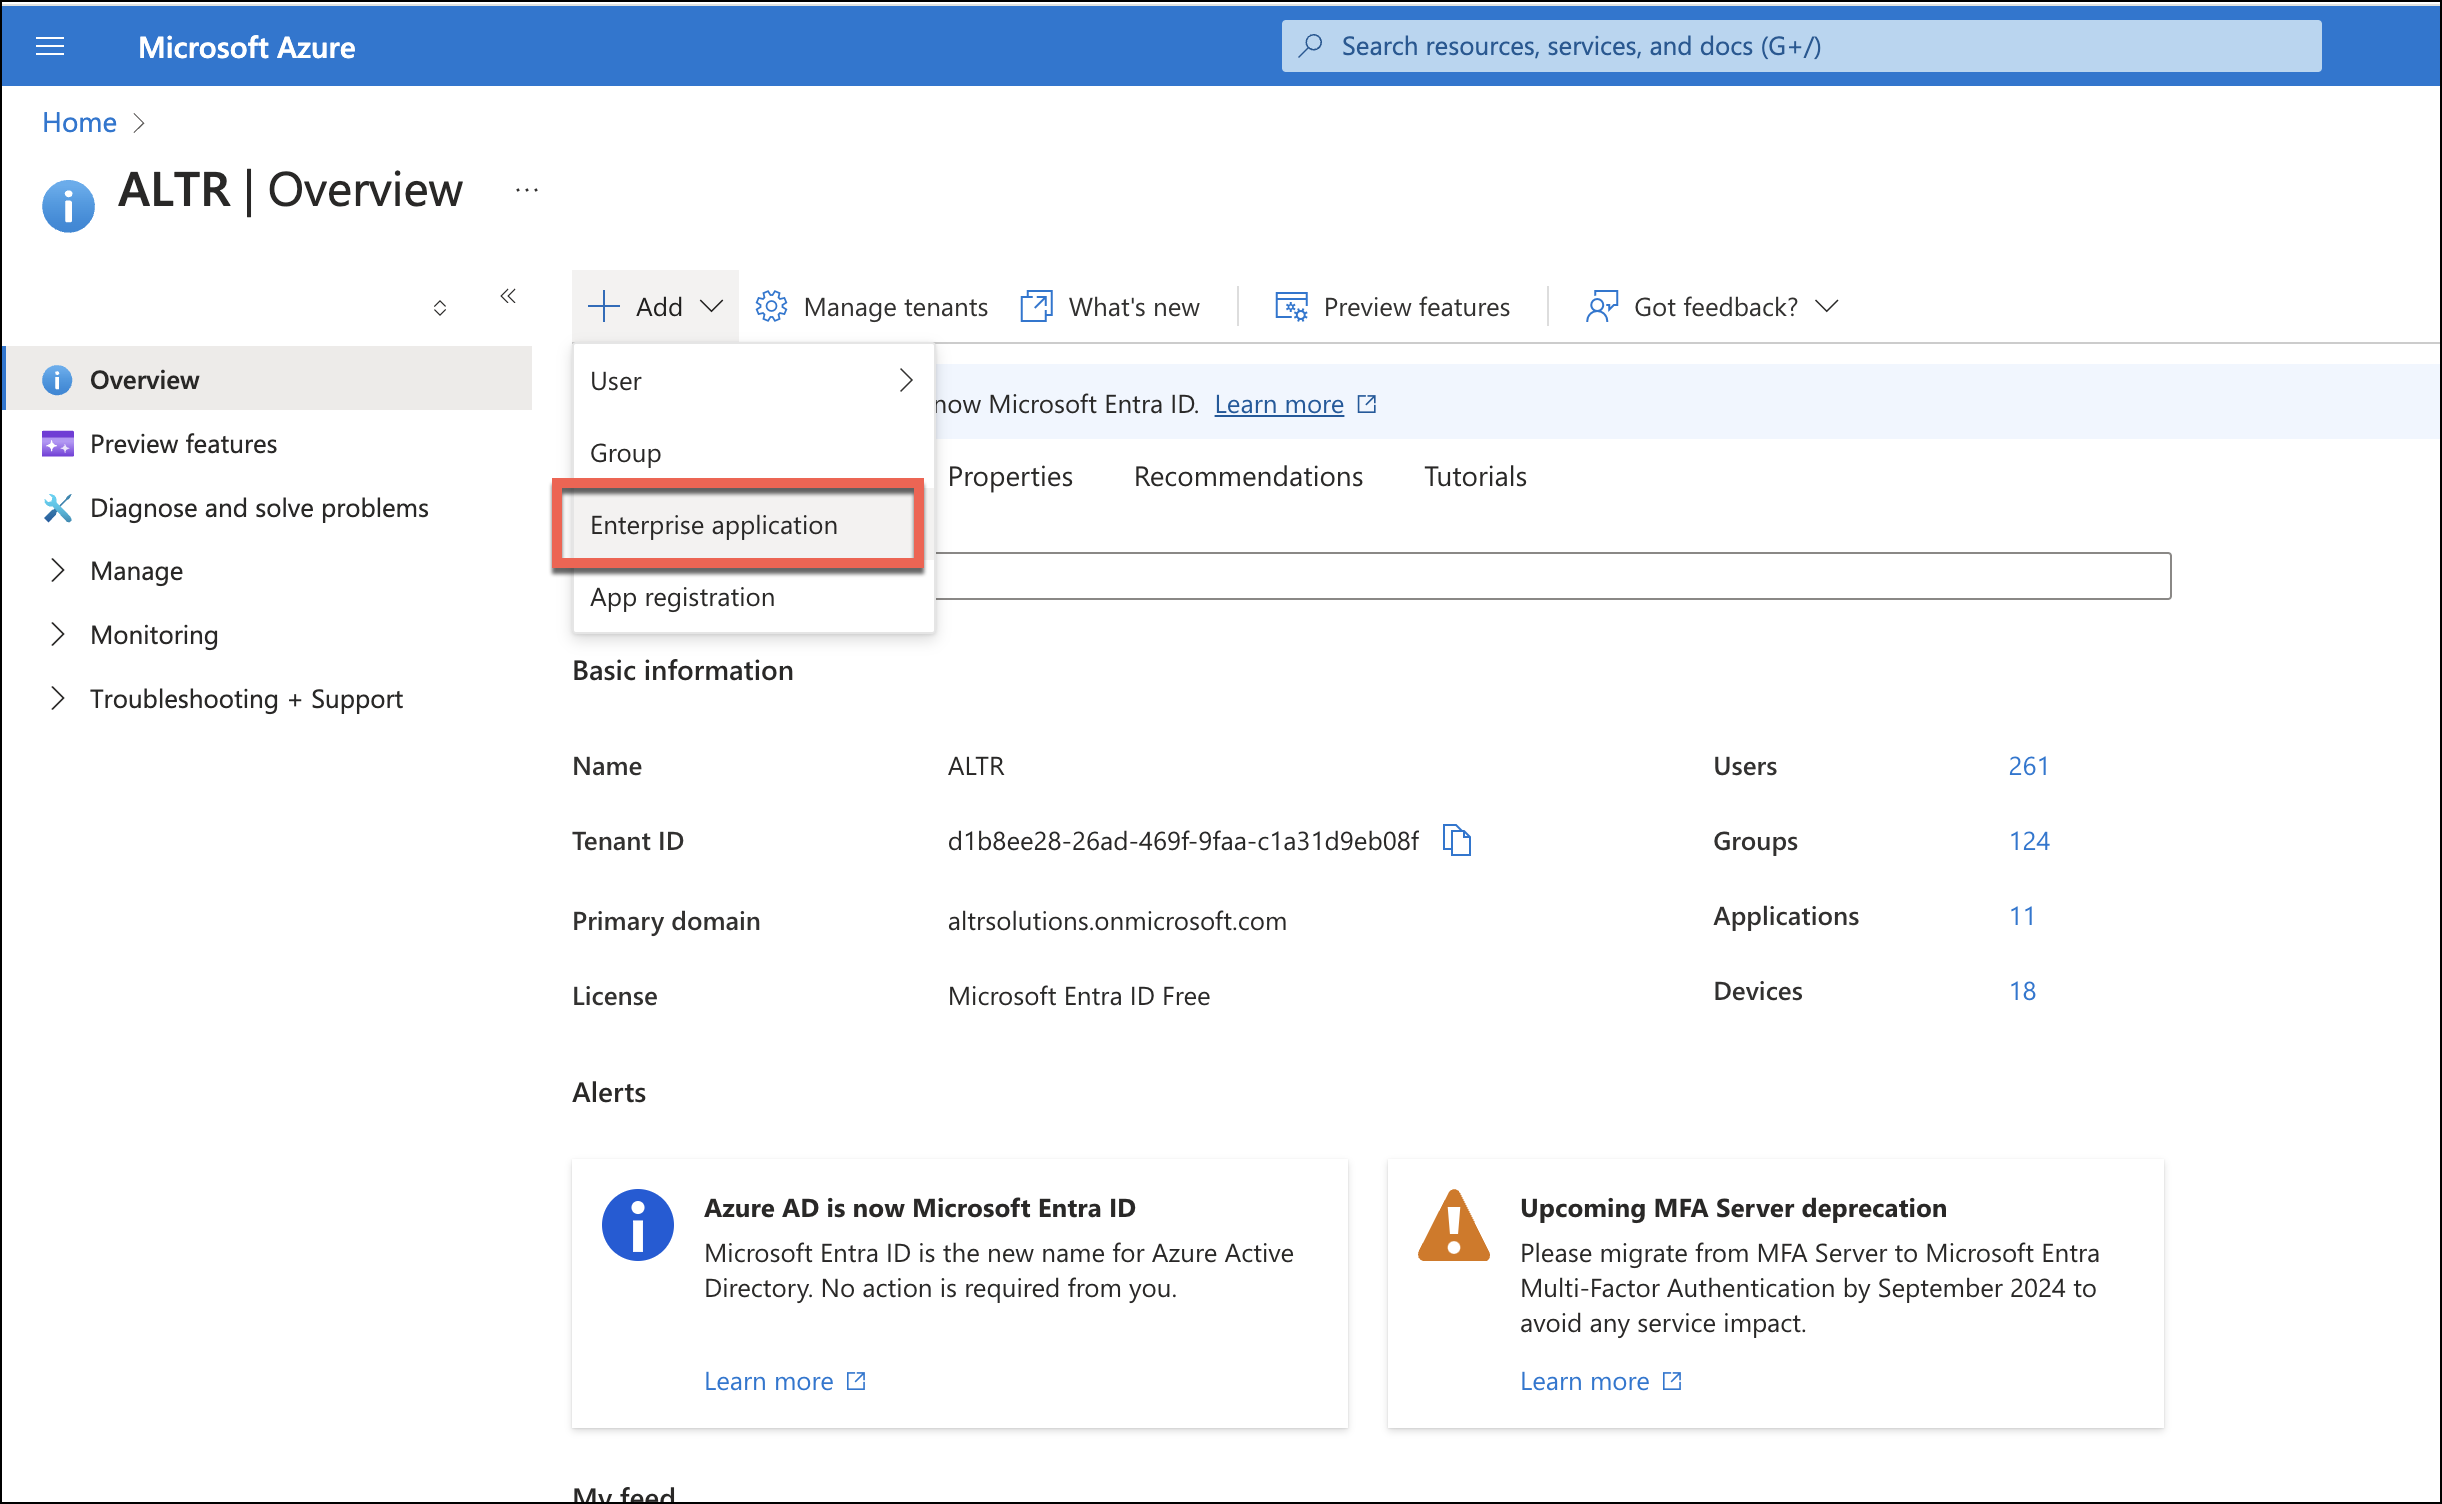Open Devices count 18
Screen dimensions: 2442x1504
pos(2022,991)
